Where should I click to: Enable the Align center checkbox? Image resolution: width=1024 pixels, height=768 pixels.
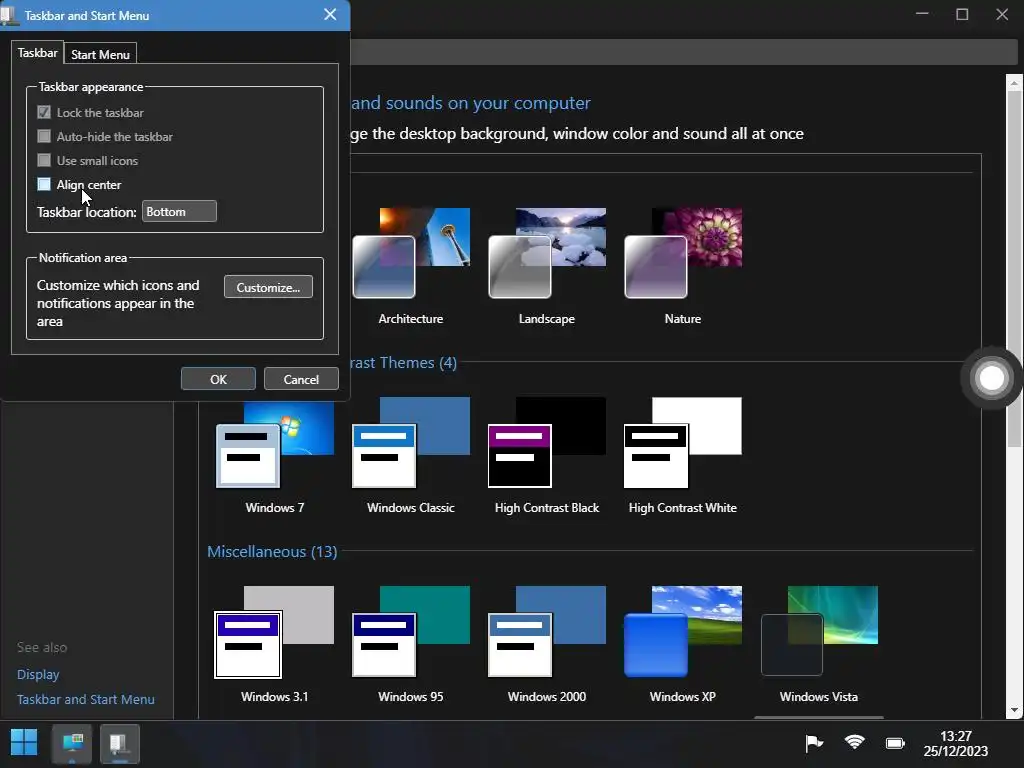[44, 184]
